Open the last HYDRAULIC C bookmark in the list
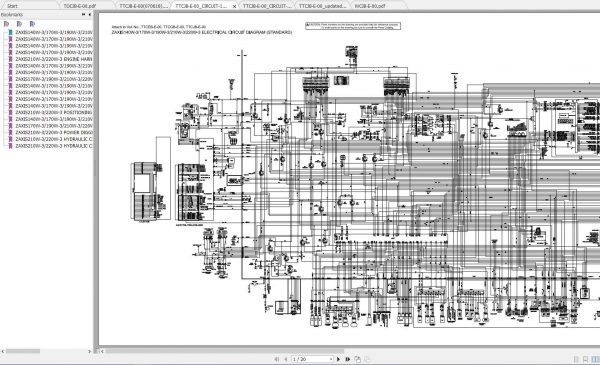 click(x=54, y=146)
